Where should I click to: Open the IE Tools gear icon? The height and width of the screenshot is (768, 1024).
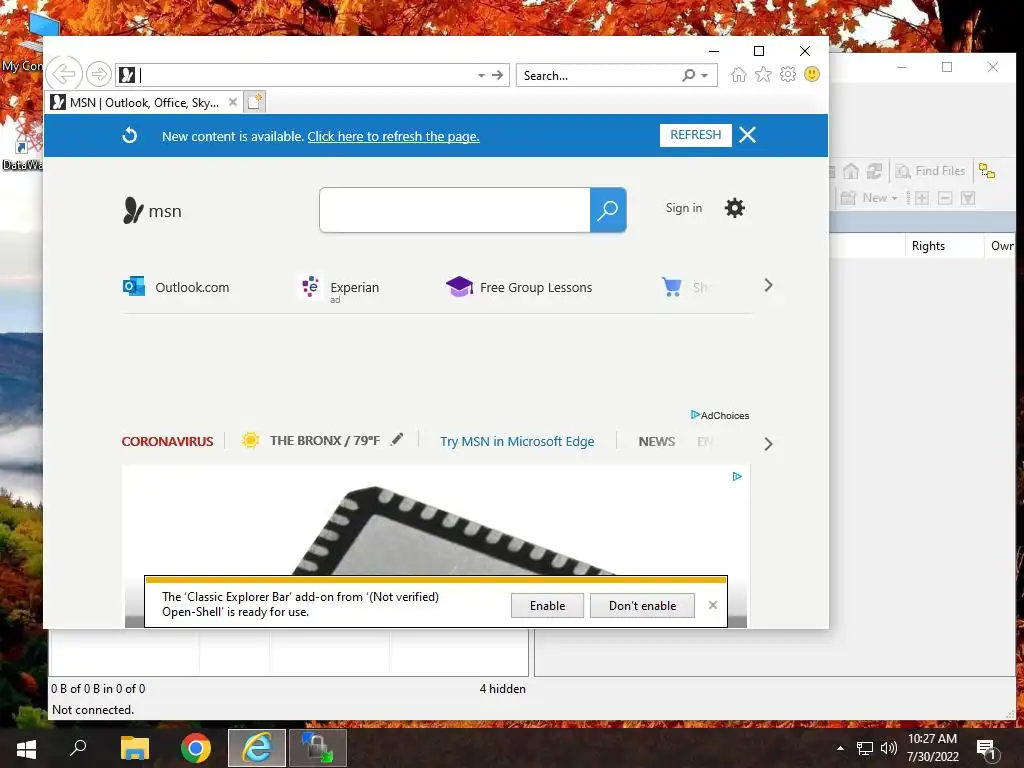788,74
